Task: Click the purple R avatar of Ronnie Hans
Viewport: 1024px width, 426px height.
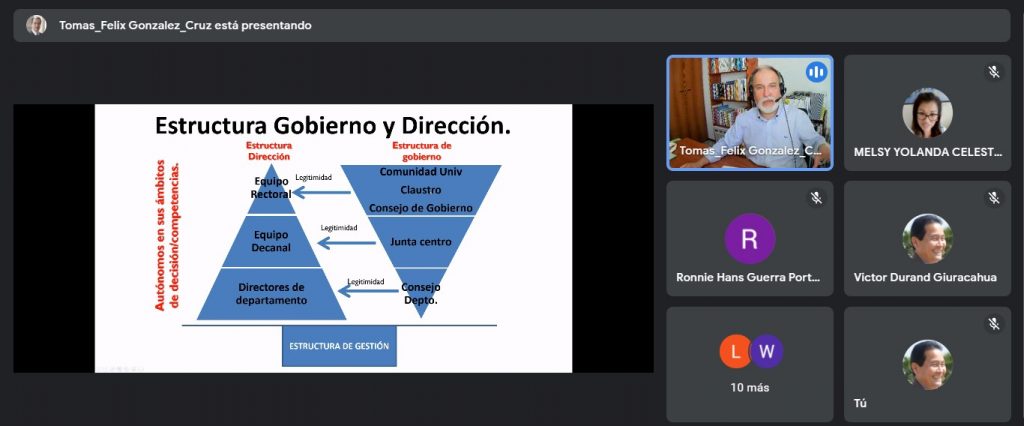Action: tap(750, 238)
